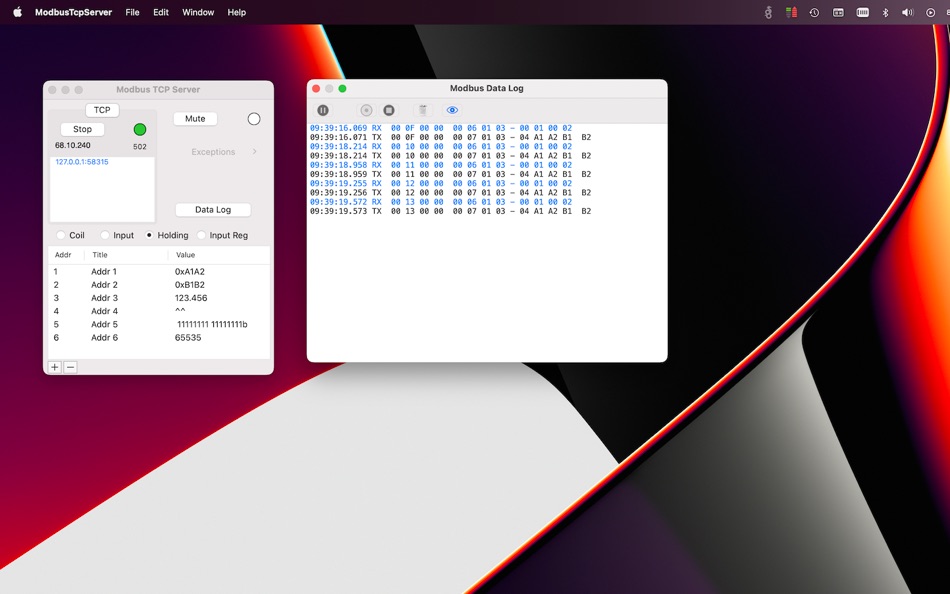Open the volume menu bar icon
This screenshot has width=950, height=594.
(x=908, y=12)
